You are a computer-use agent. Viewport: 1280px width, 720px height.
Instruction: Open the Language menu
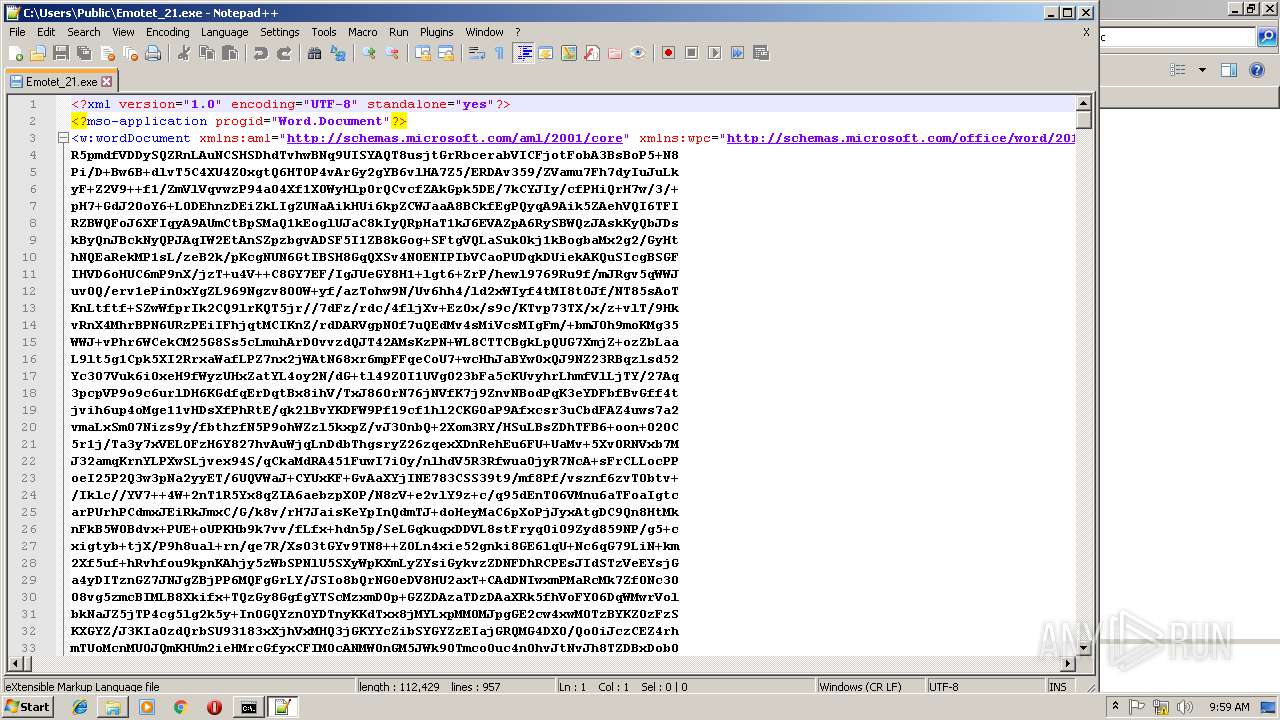(x=224, y=32)
